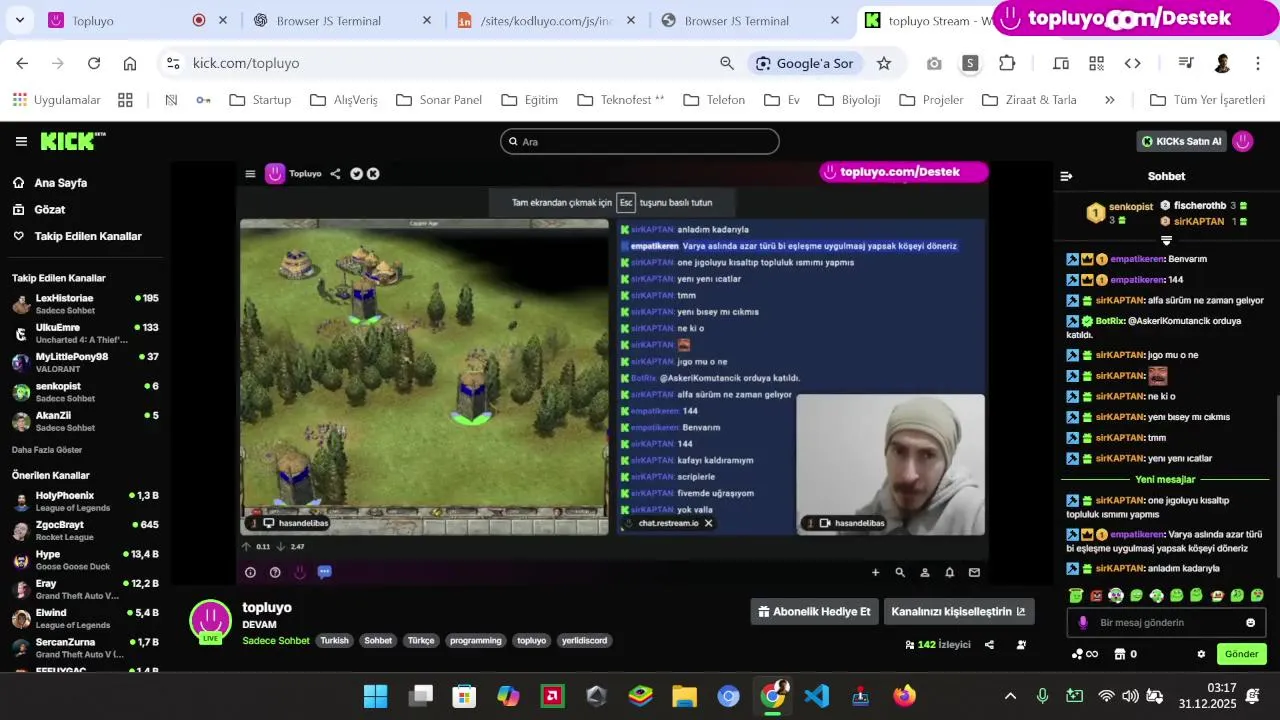The width and height of the screenshot is (1280, 720).
Task: Click the follow person icon beside share
Action: (1021, 645)
